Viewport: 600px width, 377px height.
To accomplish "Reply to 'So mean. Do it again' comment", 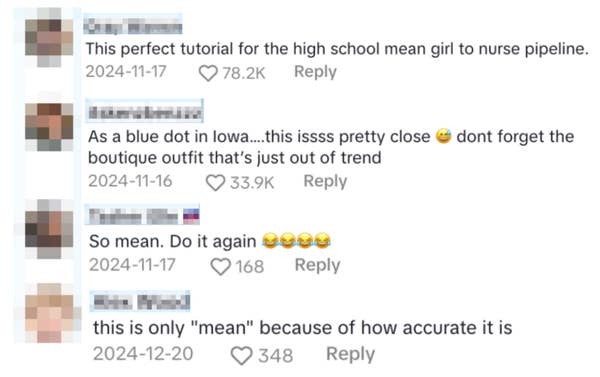I will (318, 265).
